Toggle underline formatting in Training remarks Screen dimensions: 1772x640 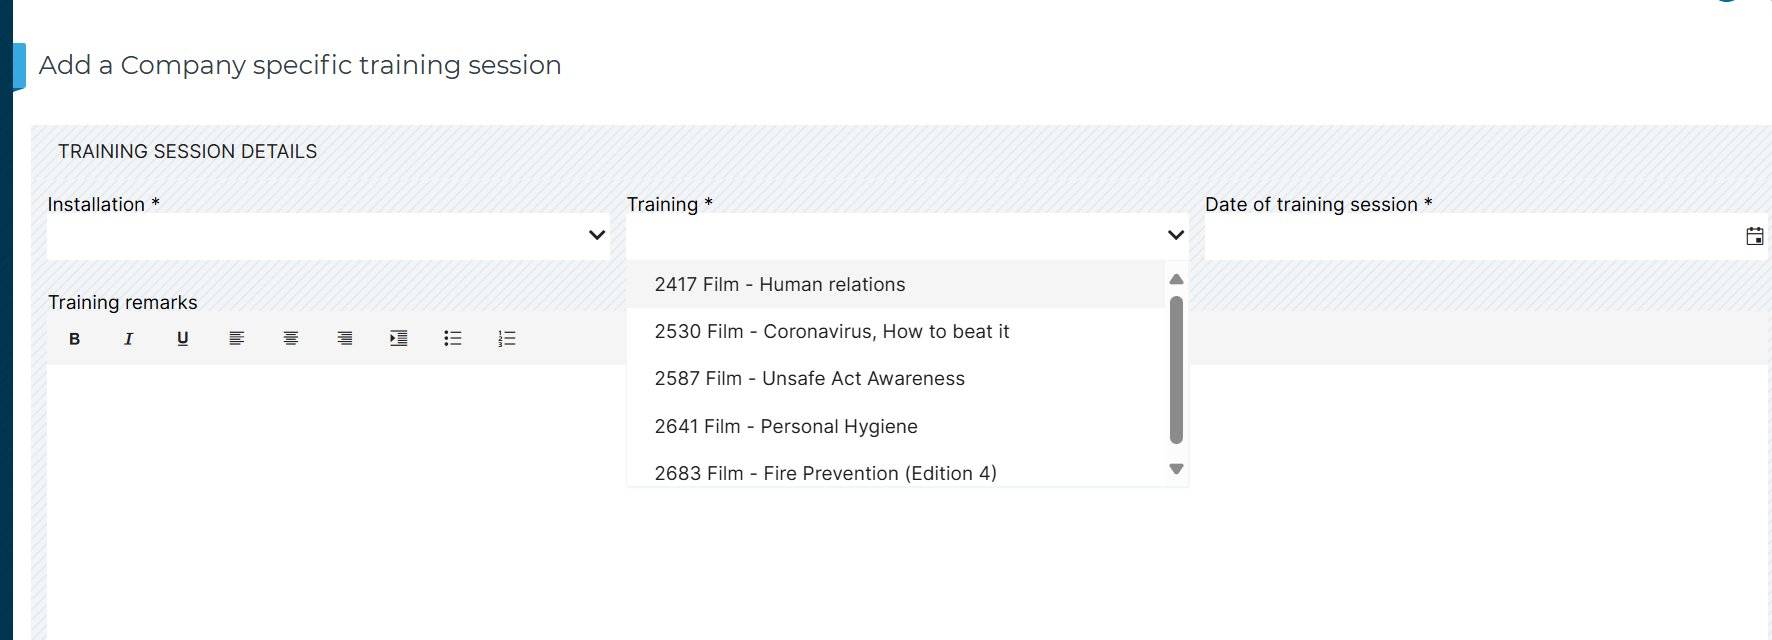point(182,338)
